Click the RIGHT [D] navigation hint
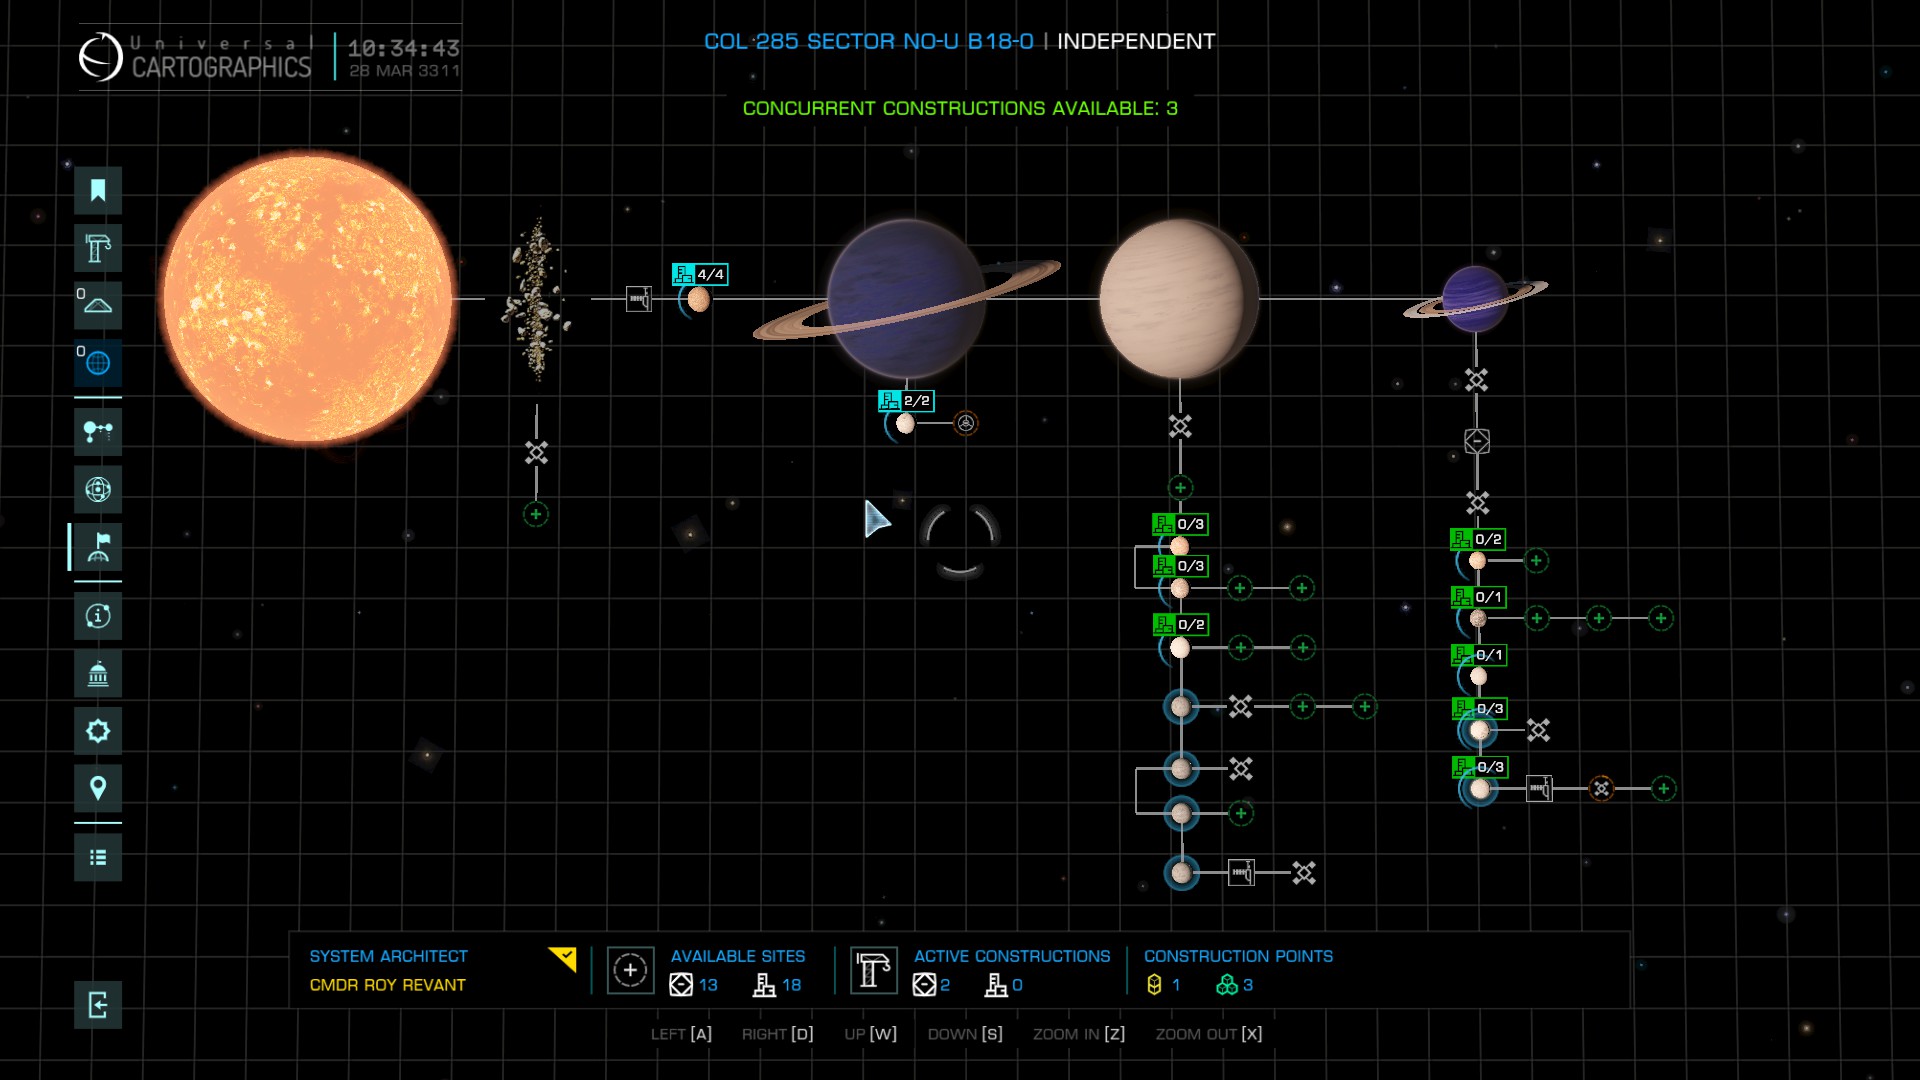Image resolution: width=1920 pixels, height=1080 pixels. pyautogui.click(x=777, y=1034)
